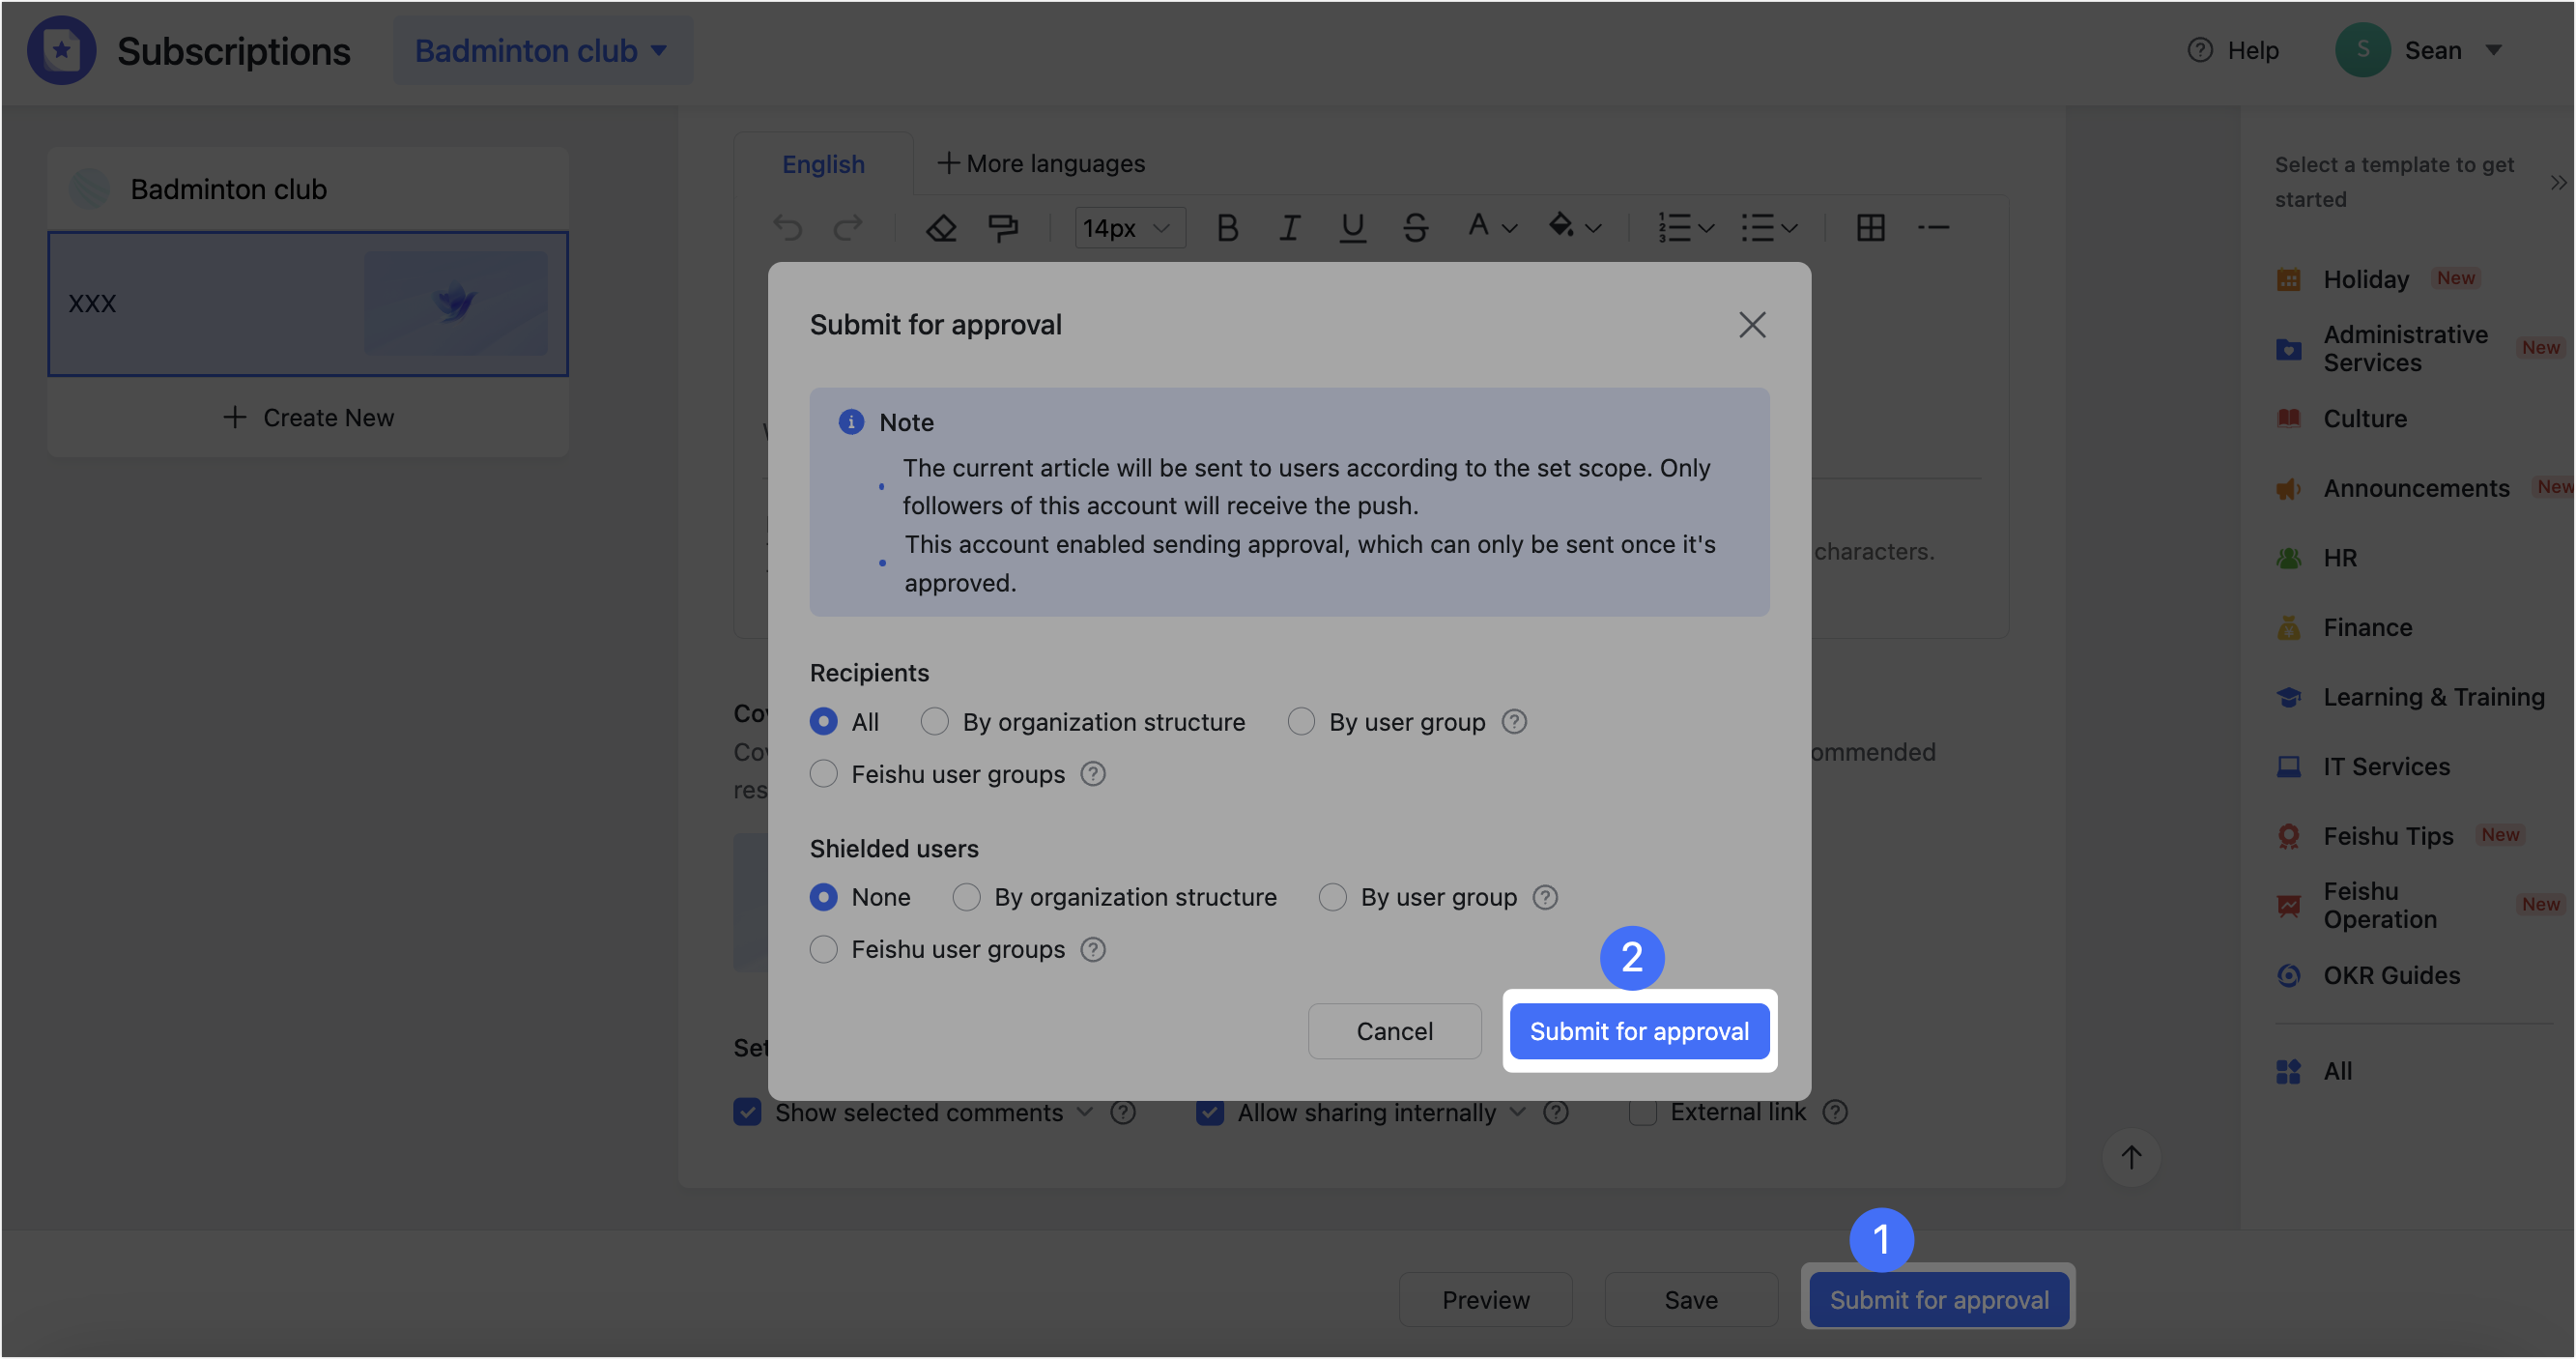Toggle Show selected comments checkbox
Image resolution: width=2576 pixels, height=1359 pixels.
click(747, 1111)
